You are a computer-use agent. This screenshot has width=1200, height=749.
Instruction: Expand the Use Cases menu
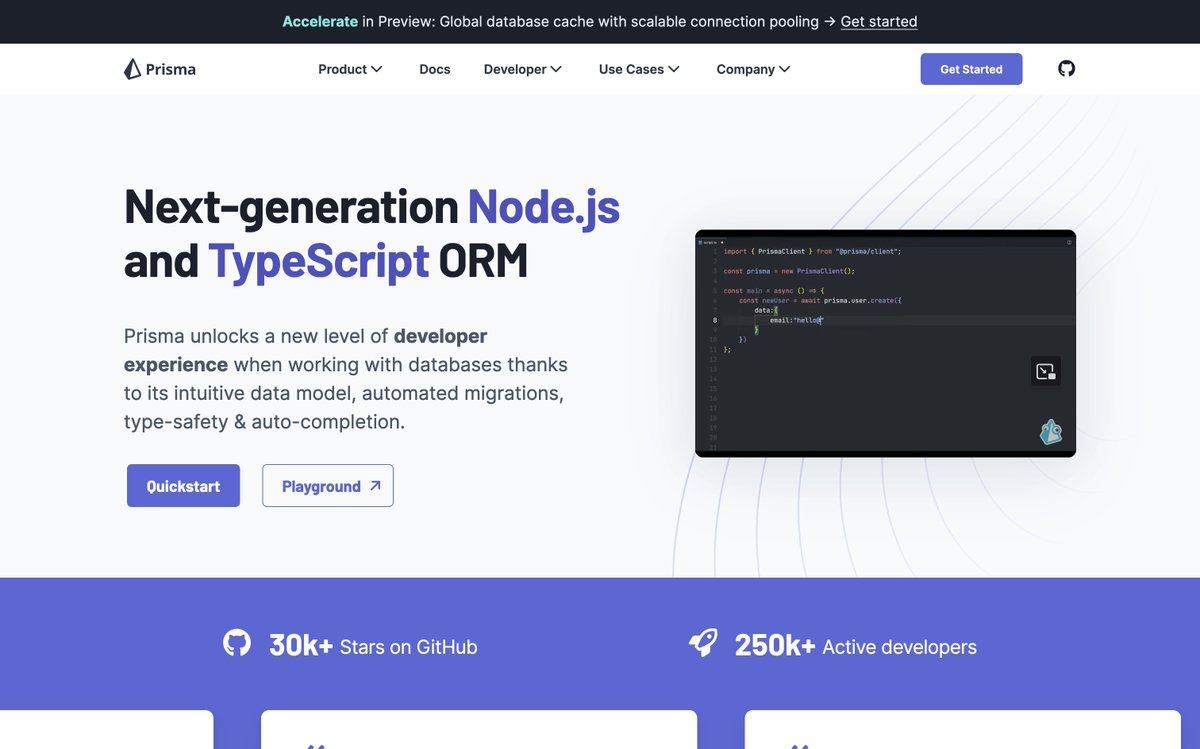tap(639, 69)
